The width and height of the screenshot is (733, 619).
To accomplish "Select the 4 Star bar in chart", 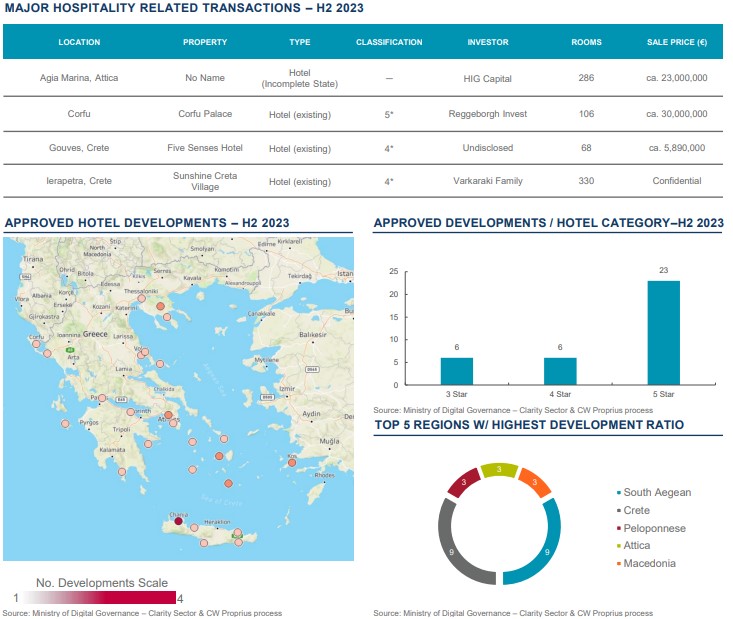I will tap(559, 371).
